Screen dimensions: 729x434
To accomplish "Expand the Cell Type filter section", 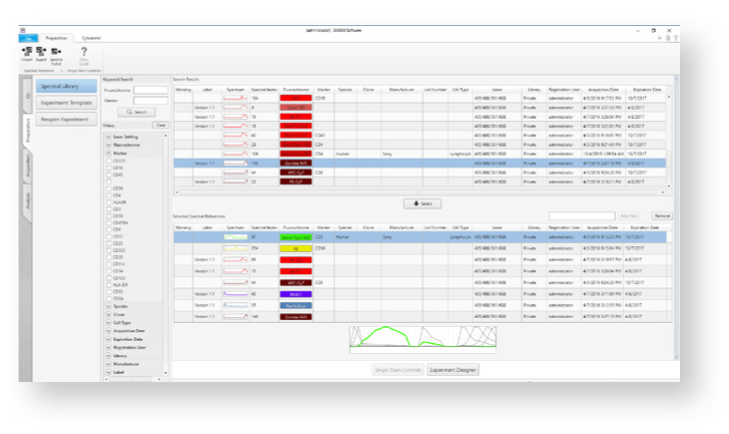I will (107, 322).
